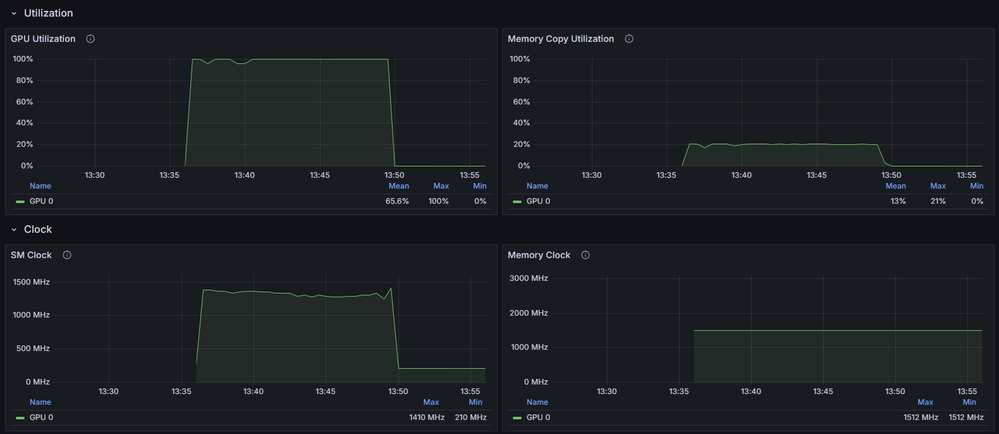Sort SM Clock legend by Max
The height and width of the screenshot is (434, 999).
(431, 402)
